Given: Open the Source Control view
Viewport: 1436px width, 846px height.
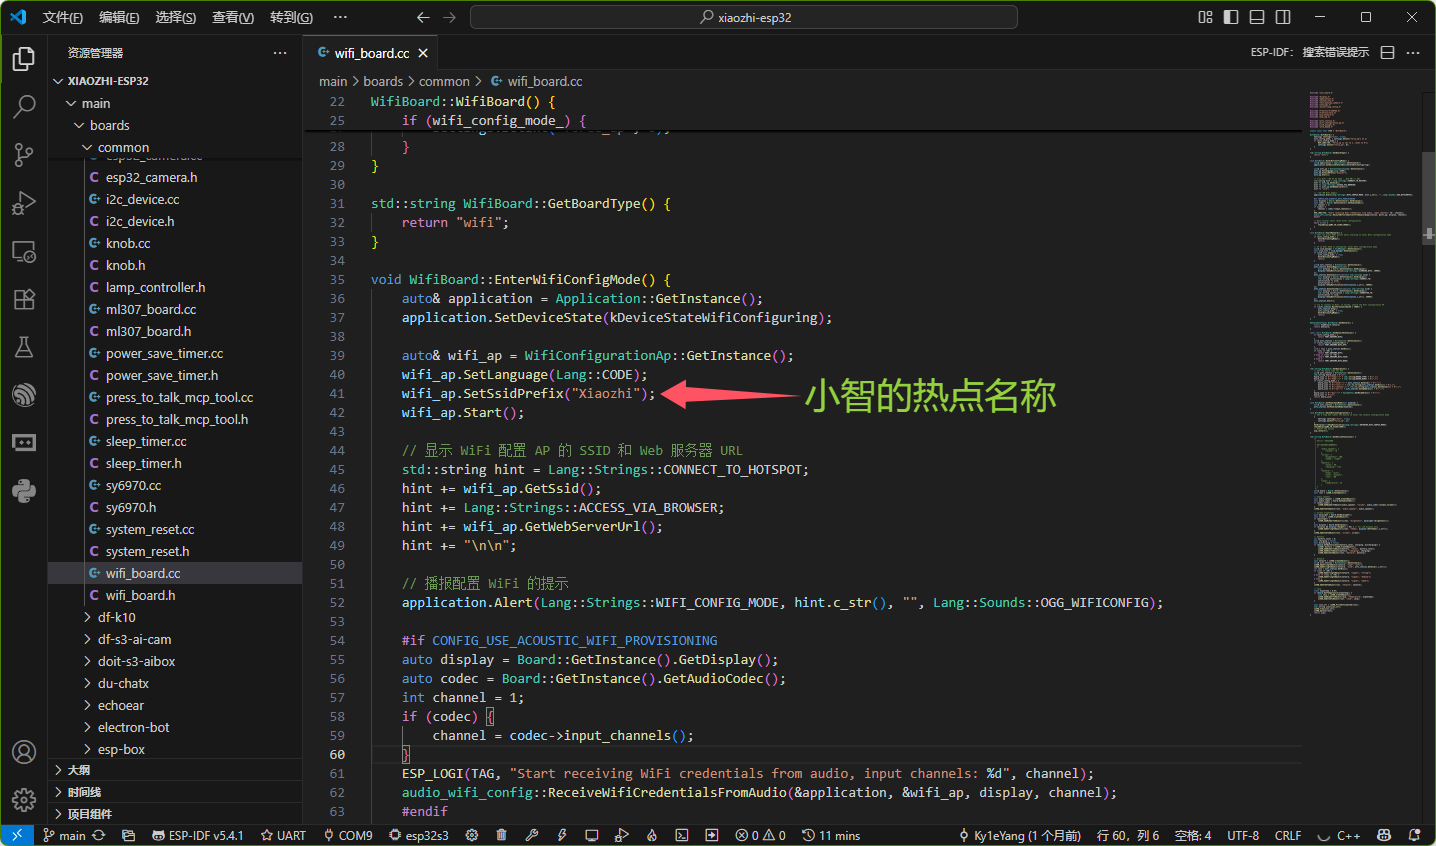Looking at the screenshot, I should pos(24,154).
